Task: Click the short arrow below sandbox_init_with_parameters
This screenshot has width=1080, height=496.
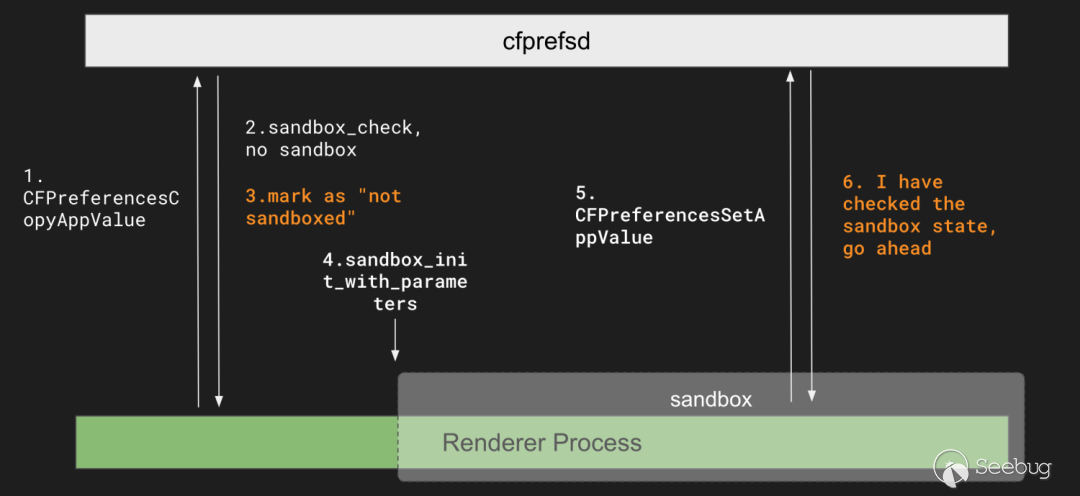Action: (395, 340)
